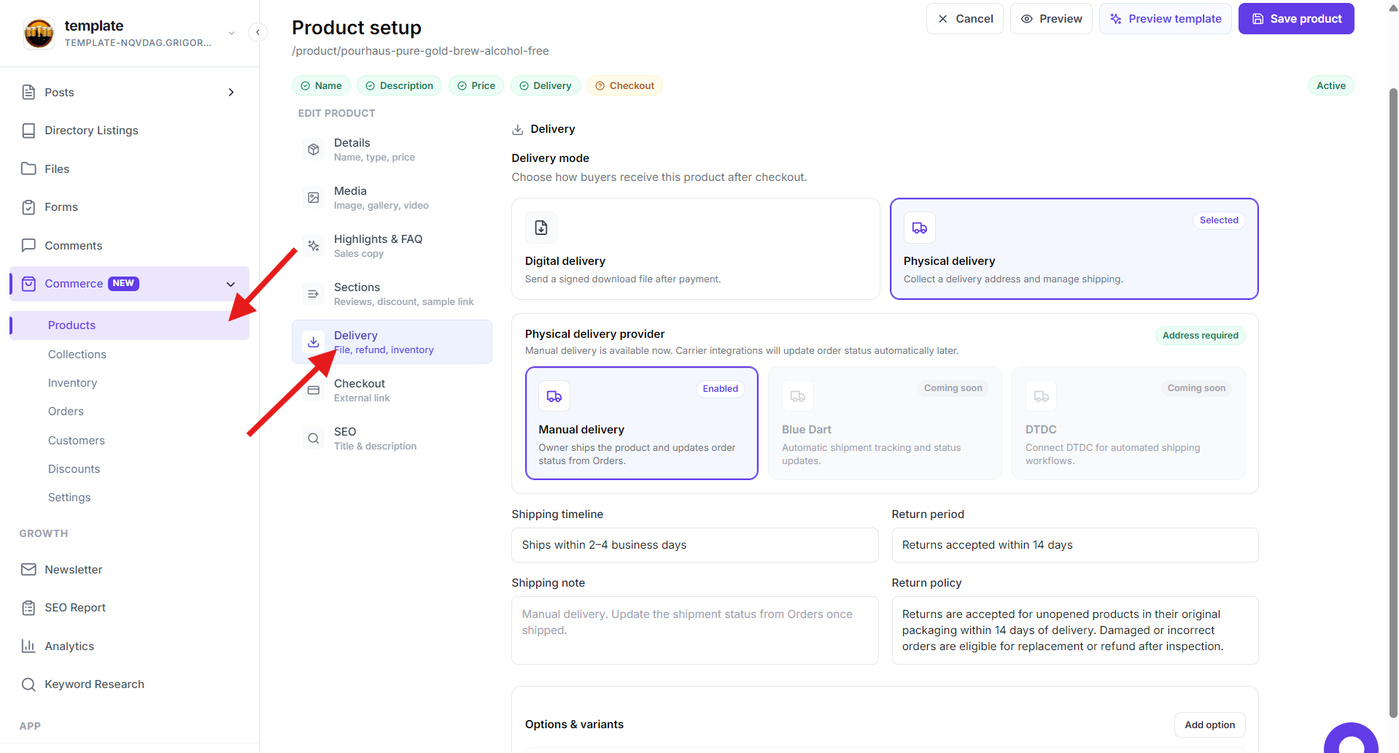Screen dimensions: 1399x753
Task: Collapse the Commerce section chevron
Action: tap(231, 284)
